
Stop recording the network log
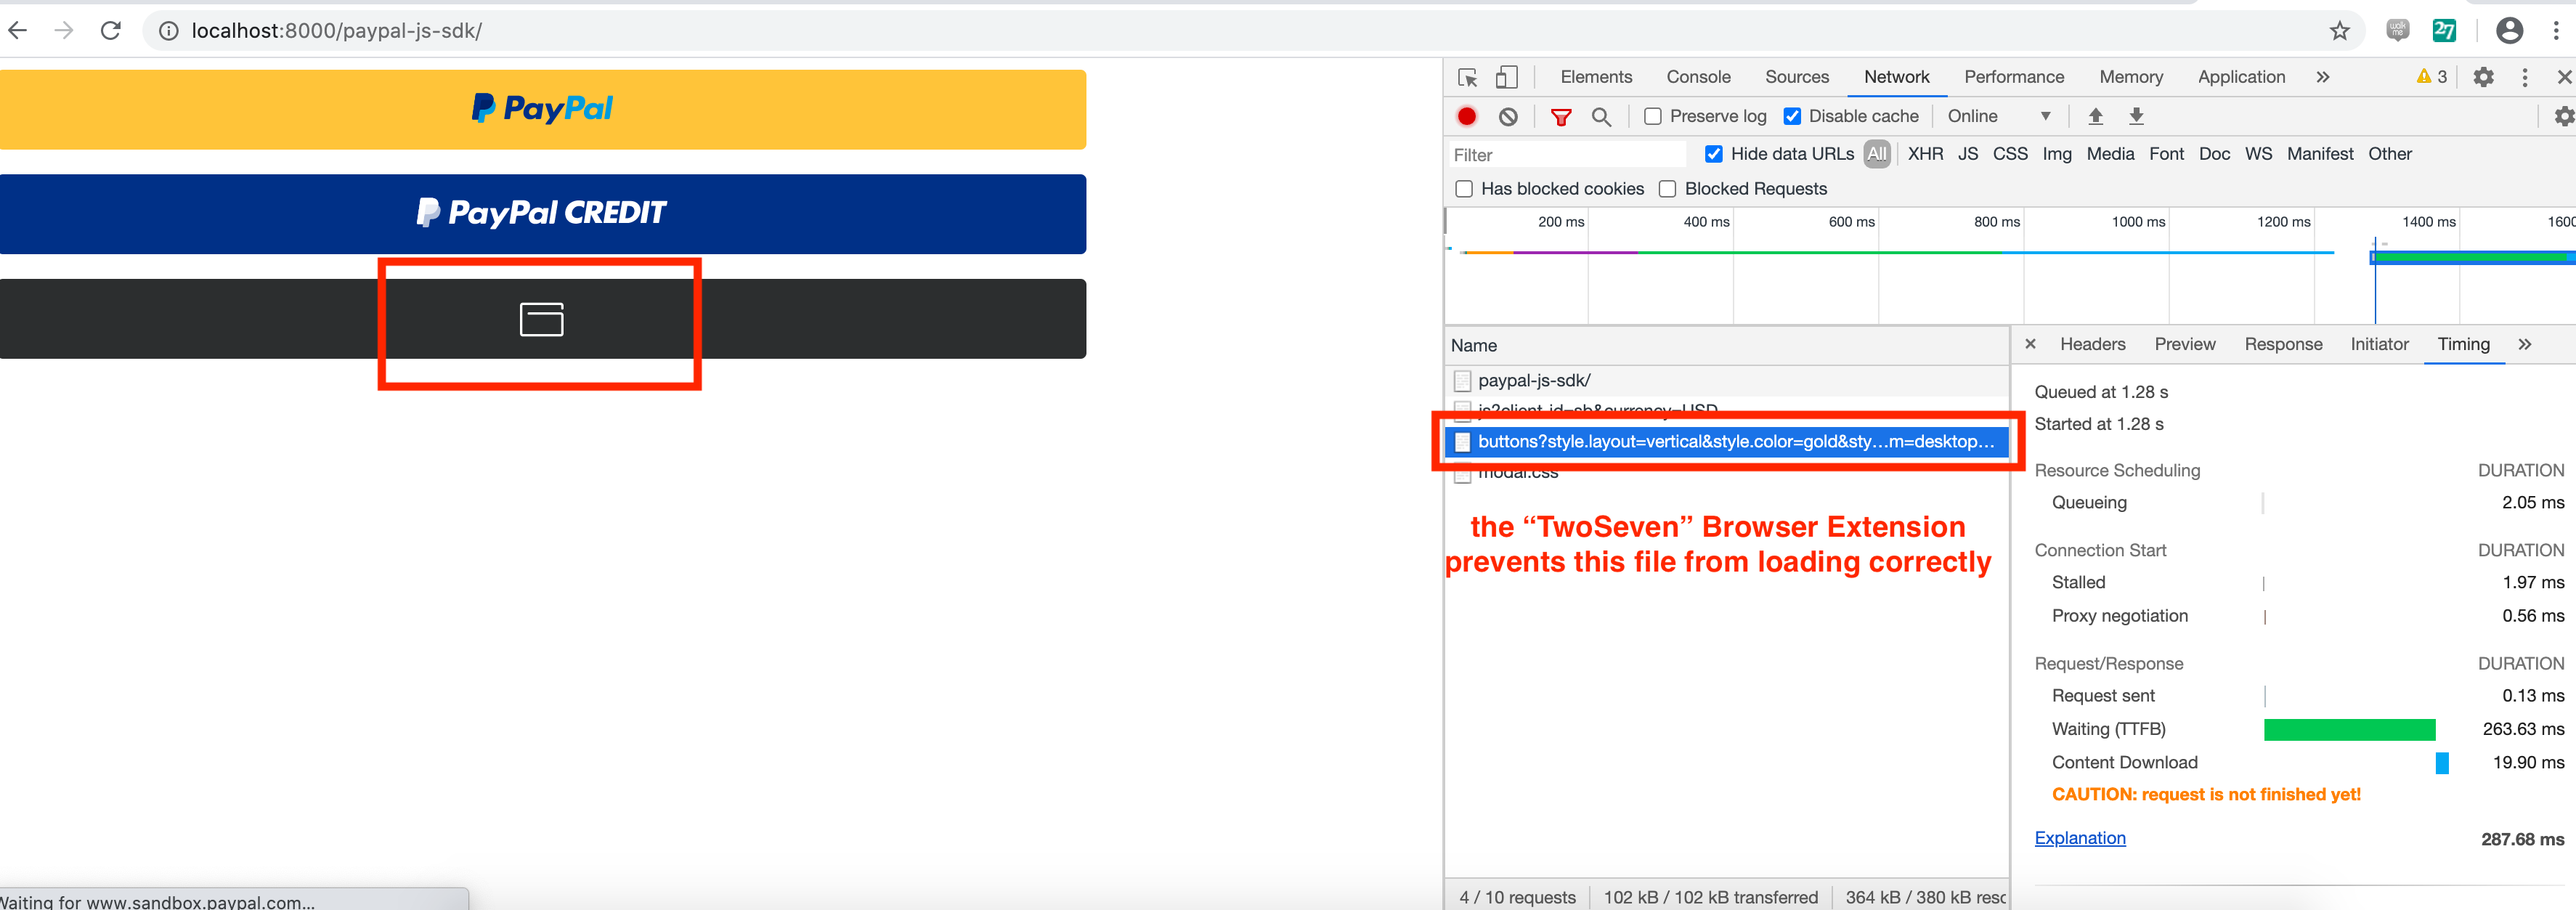tap(1466, 116)
